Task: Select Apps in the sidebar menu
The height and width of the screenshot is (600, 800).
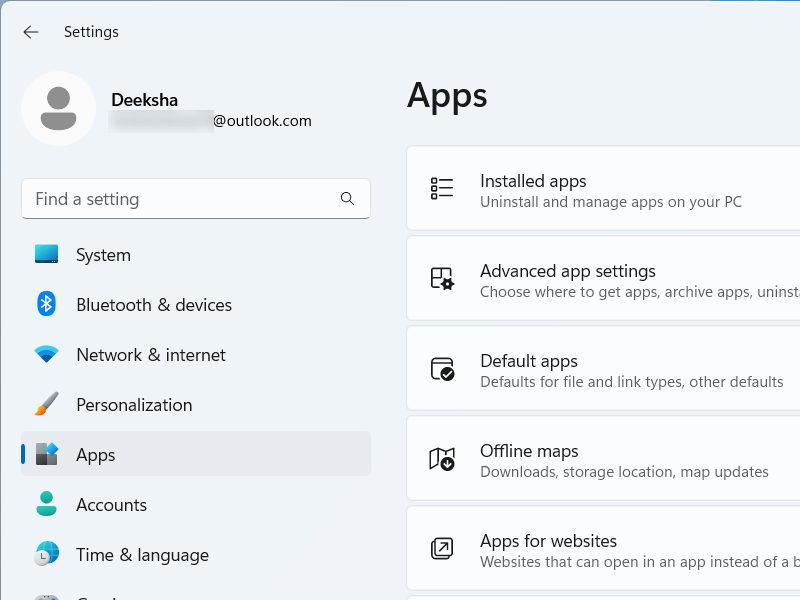Action: click(96, 455)
